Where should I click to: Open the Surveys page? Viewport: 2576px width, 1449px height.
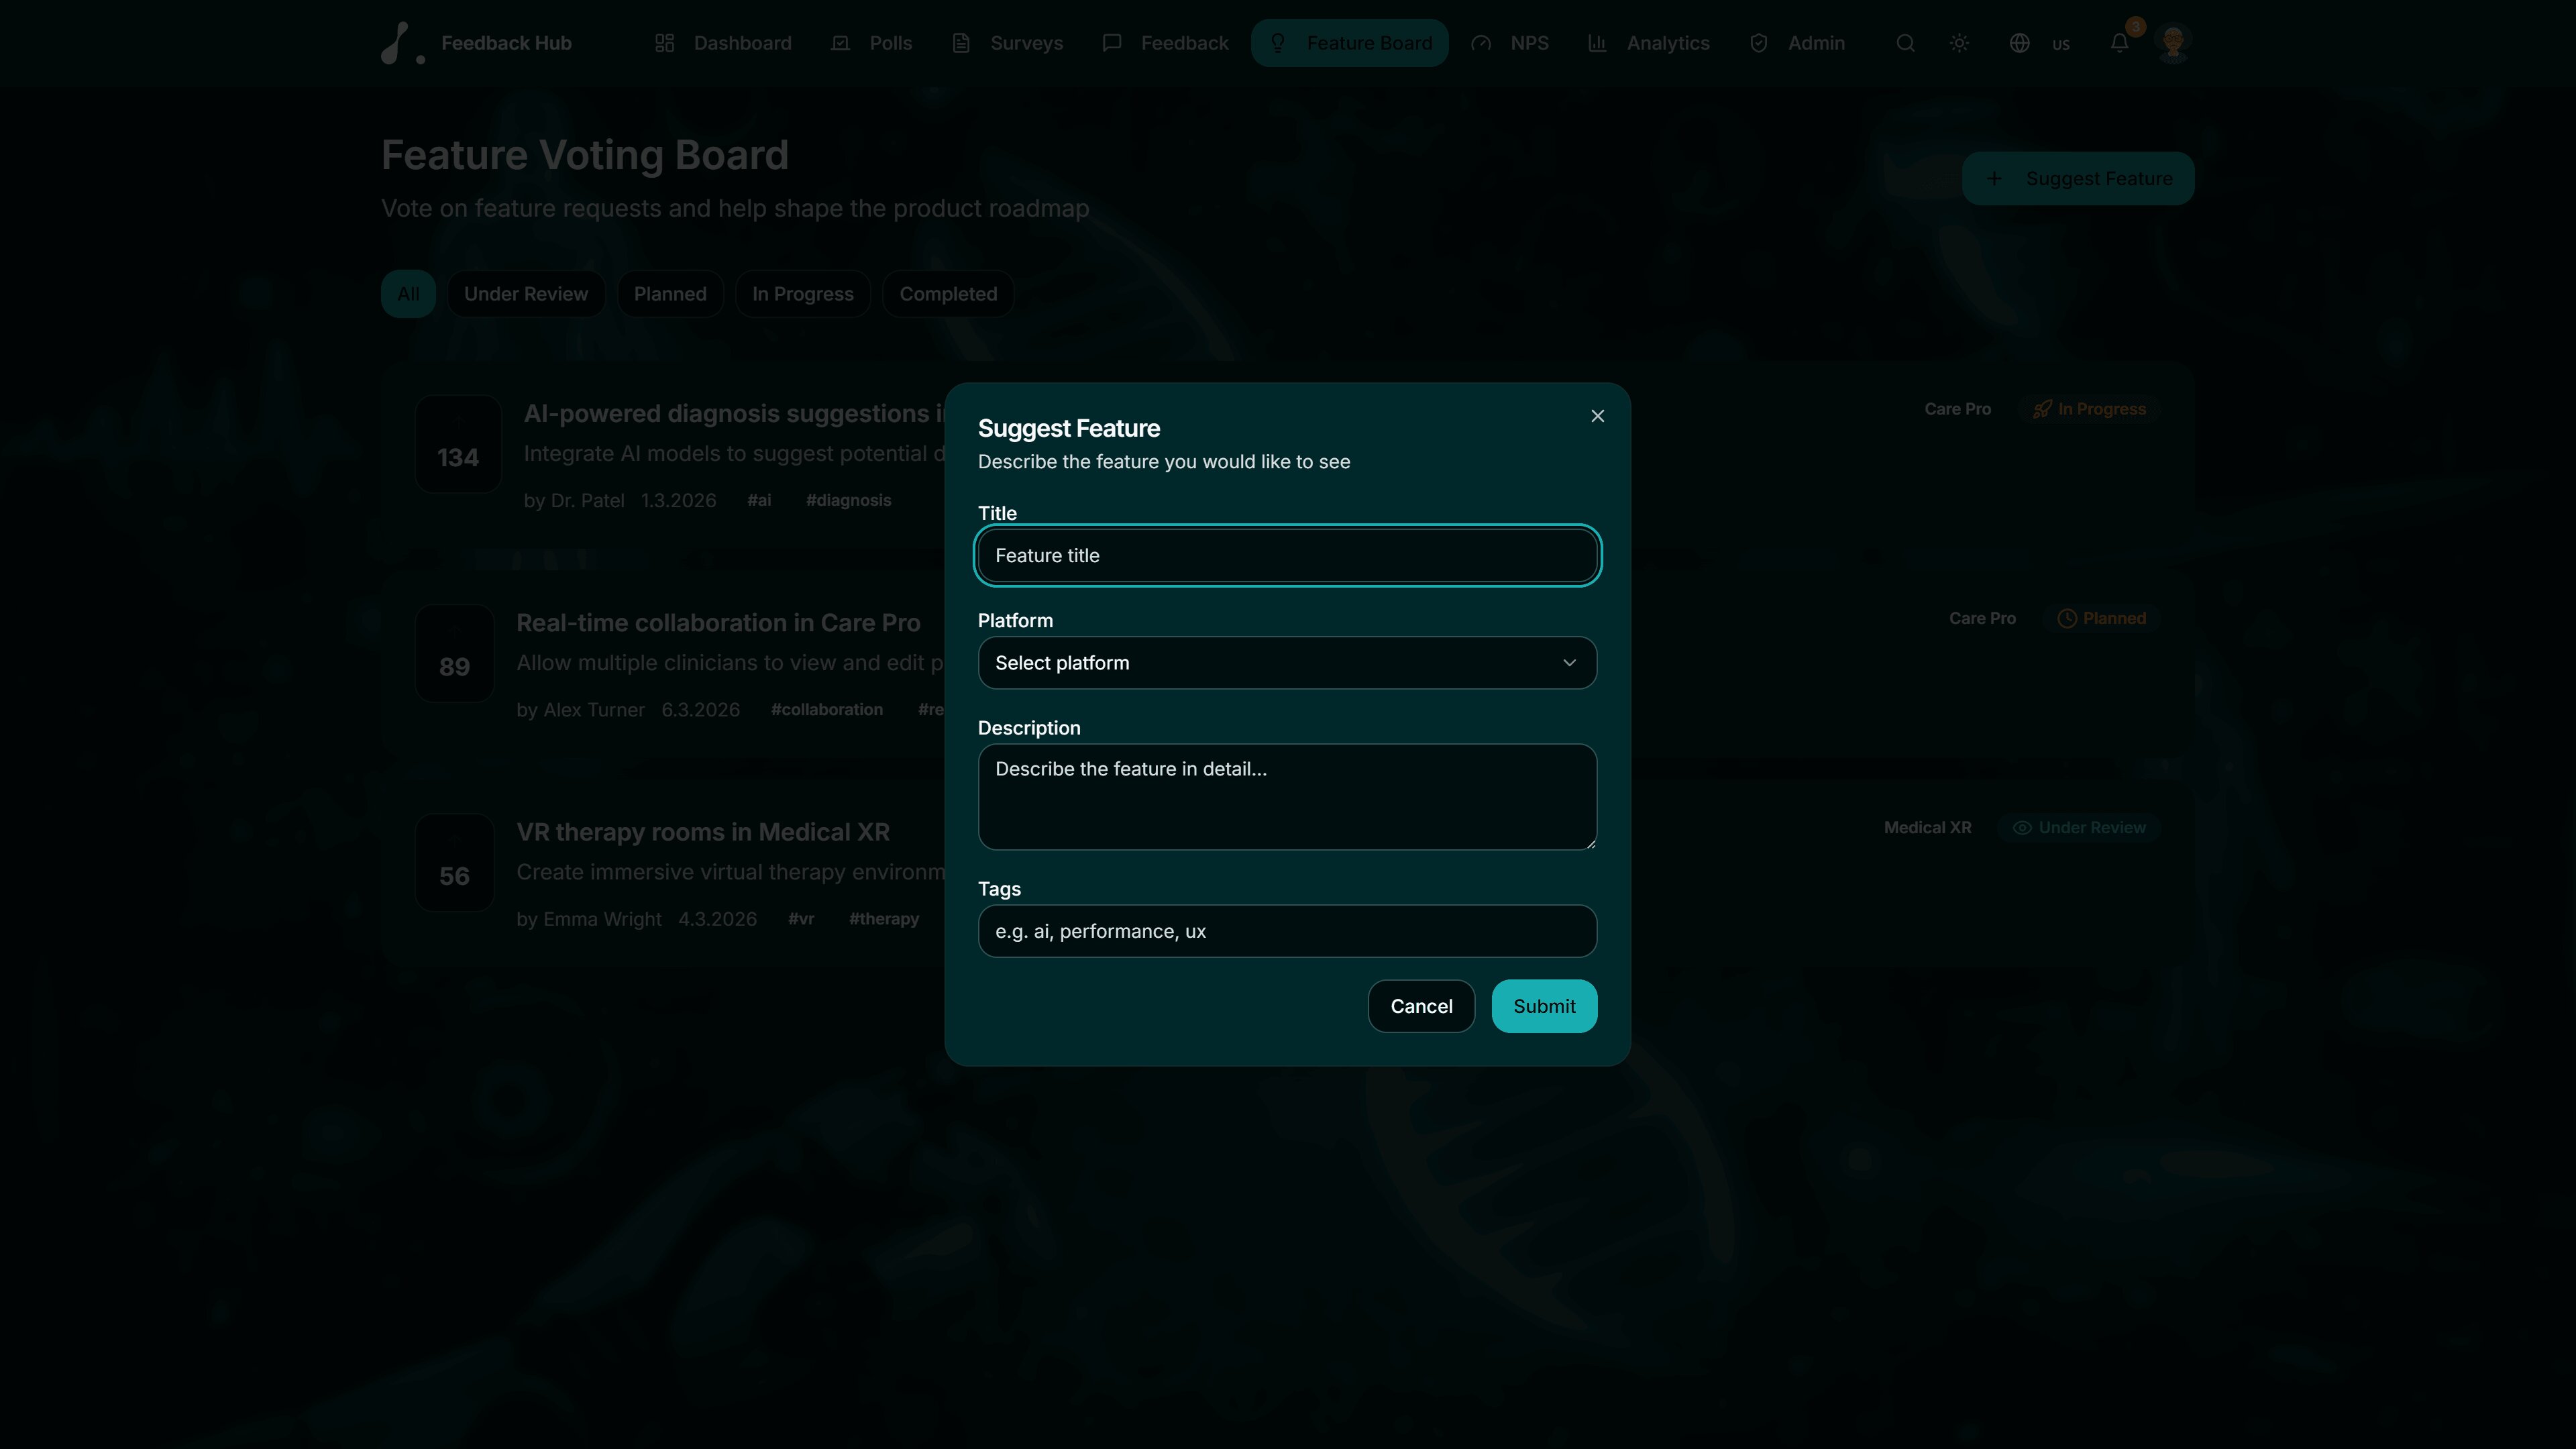point(1007,43)
